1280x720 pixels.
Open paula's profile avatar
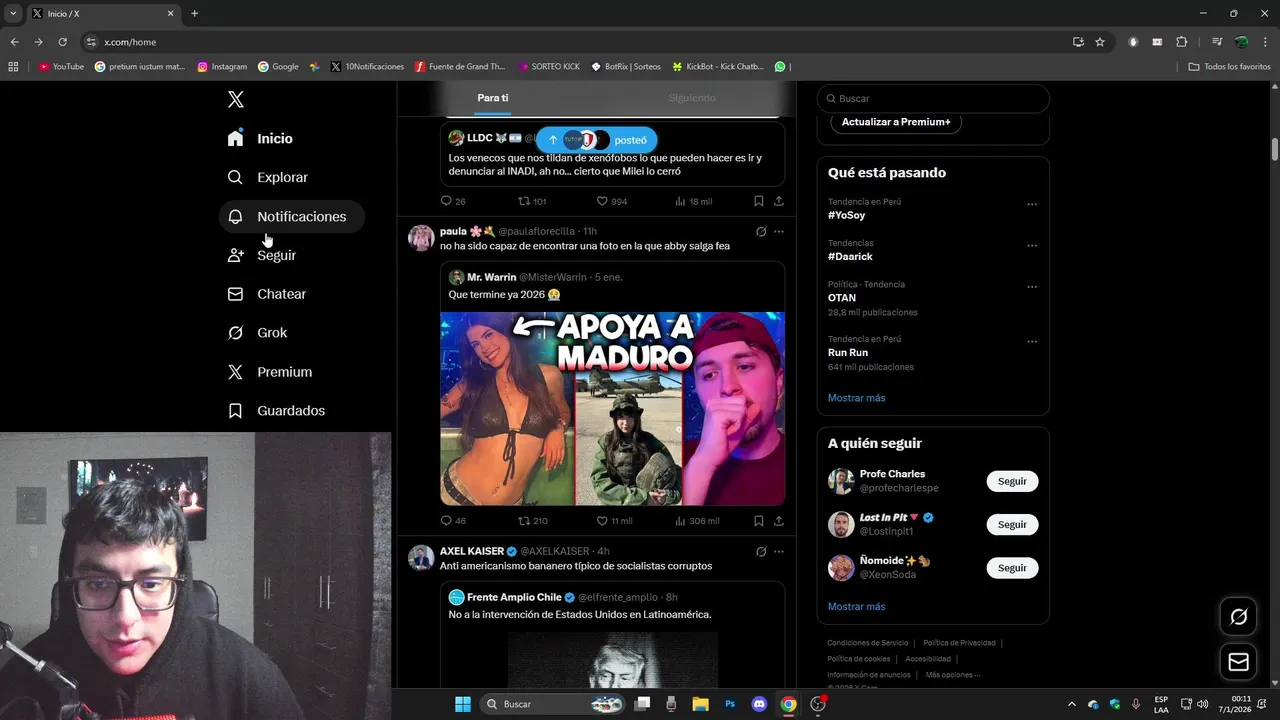tap(421, 238)
